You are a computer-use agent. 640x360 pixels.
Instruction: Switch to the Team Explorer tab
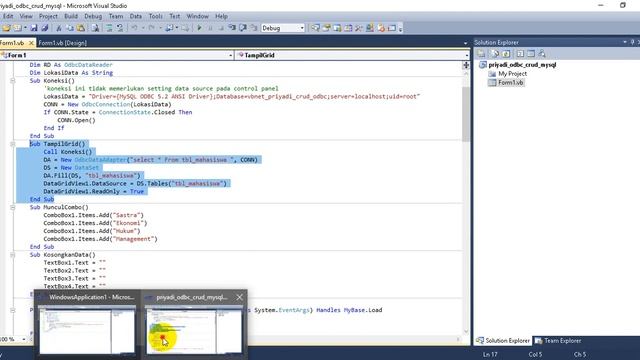tap(558, 340)
